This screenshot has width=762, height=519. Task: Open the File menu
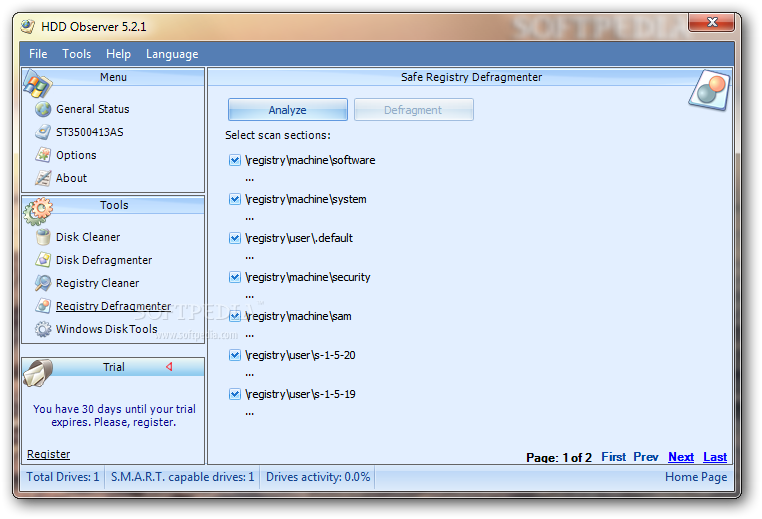(x=38, y=54)
